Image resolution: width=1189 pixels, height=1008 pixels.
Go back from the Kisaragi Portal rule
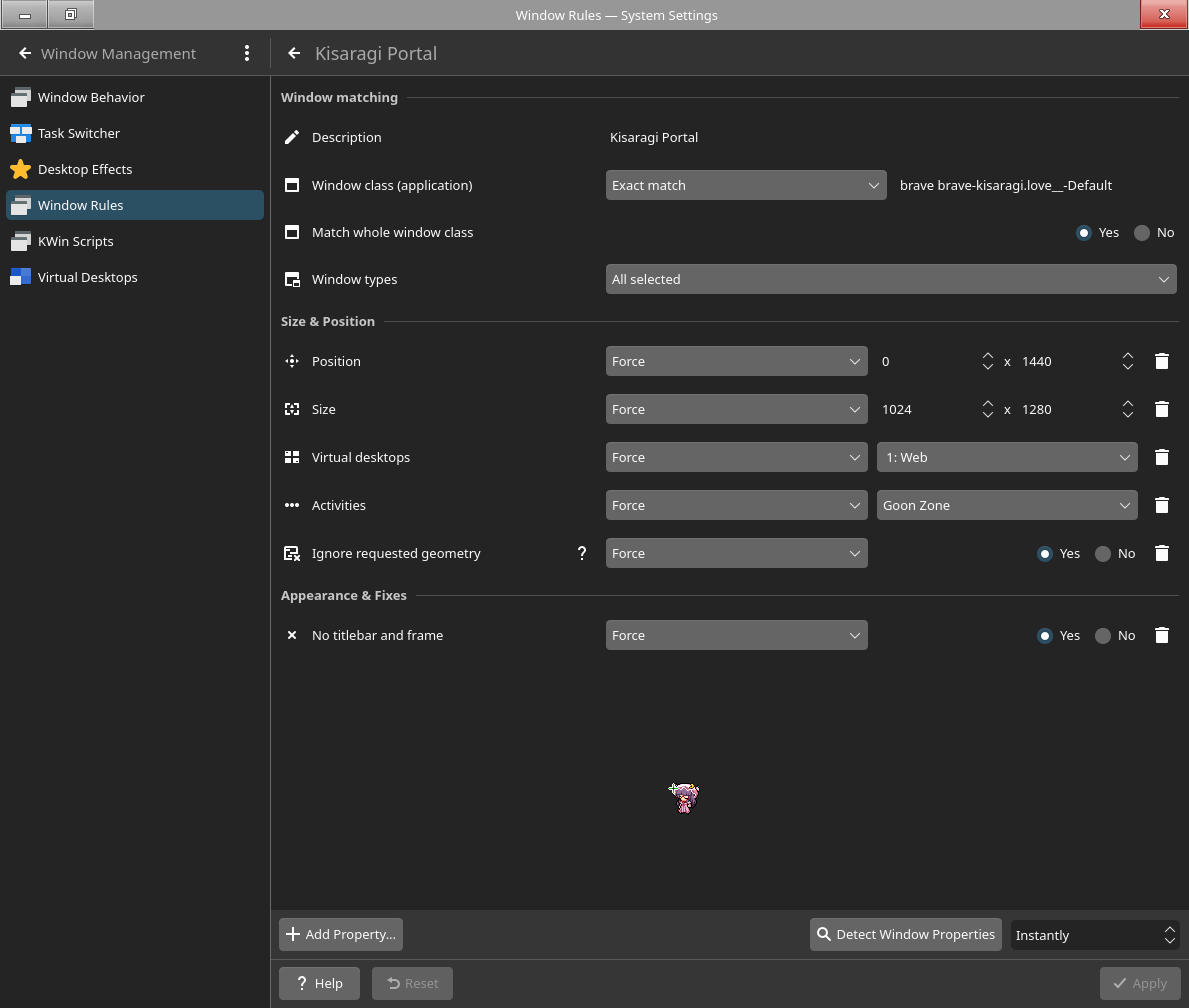tap(294, 53)
